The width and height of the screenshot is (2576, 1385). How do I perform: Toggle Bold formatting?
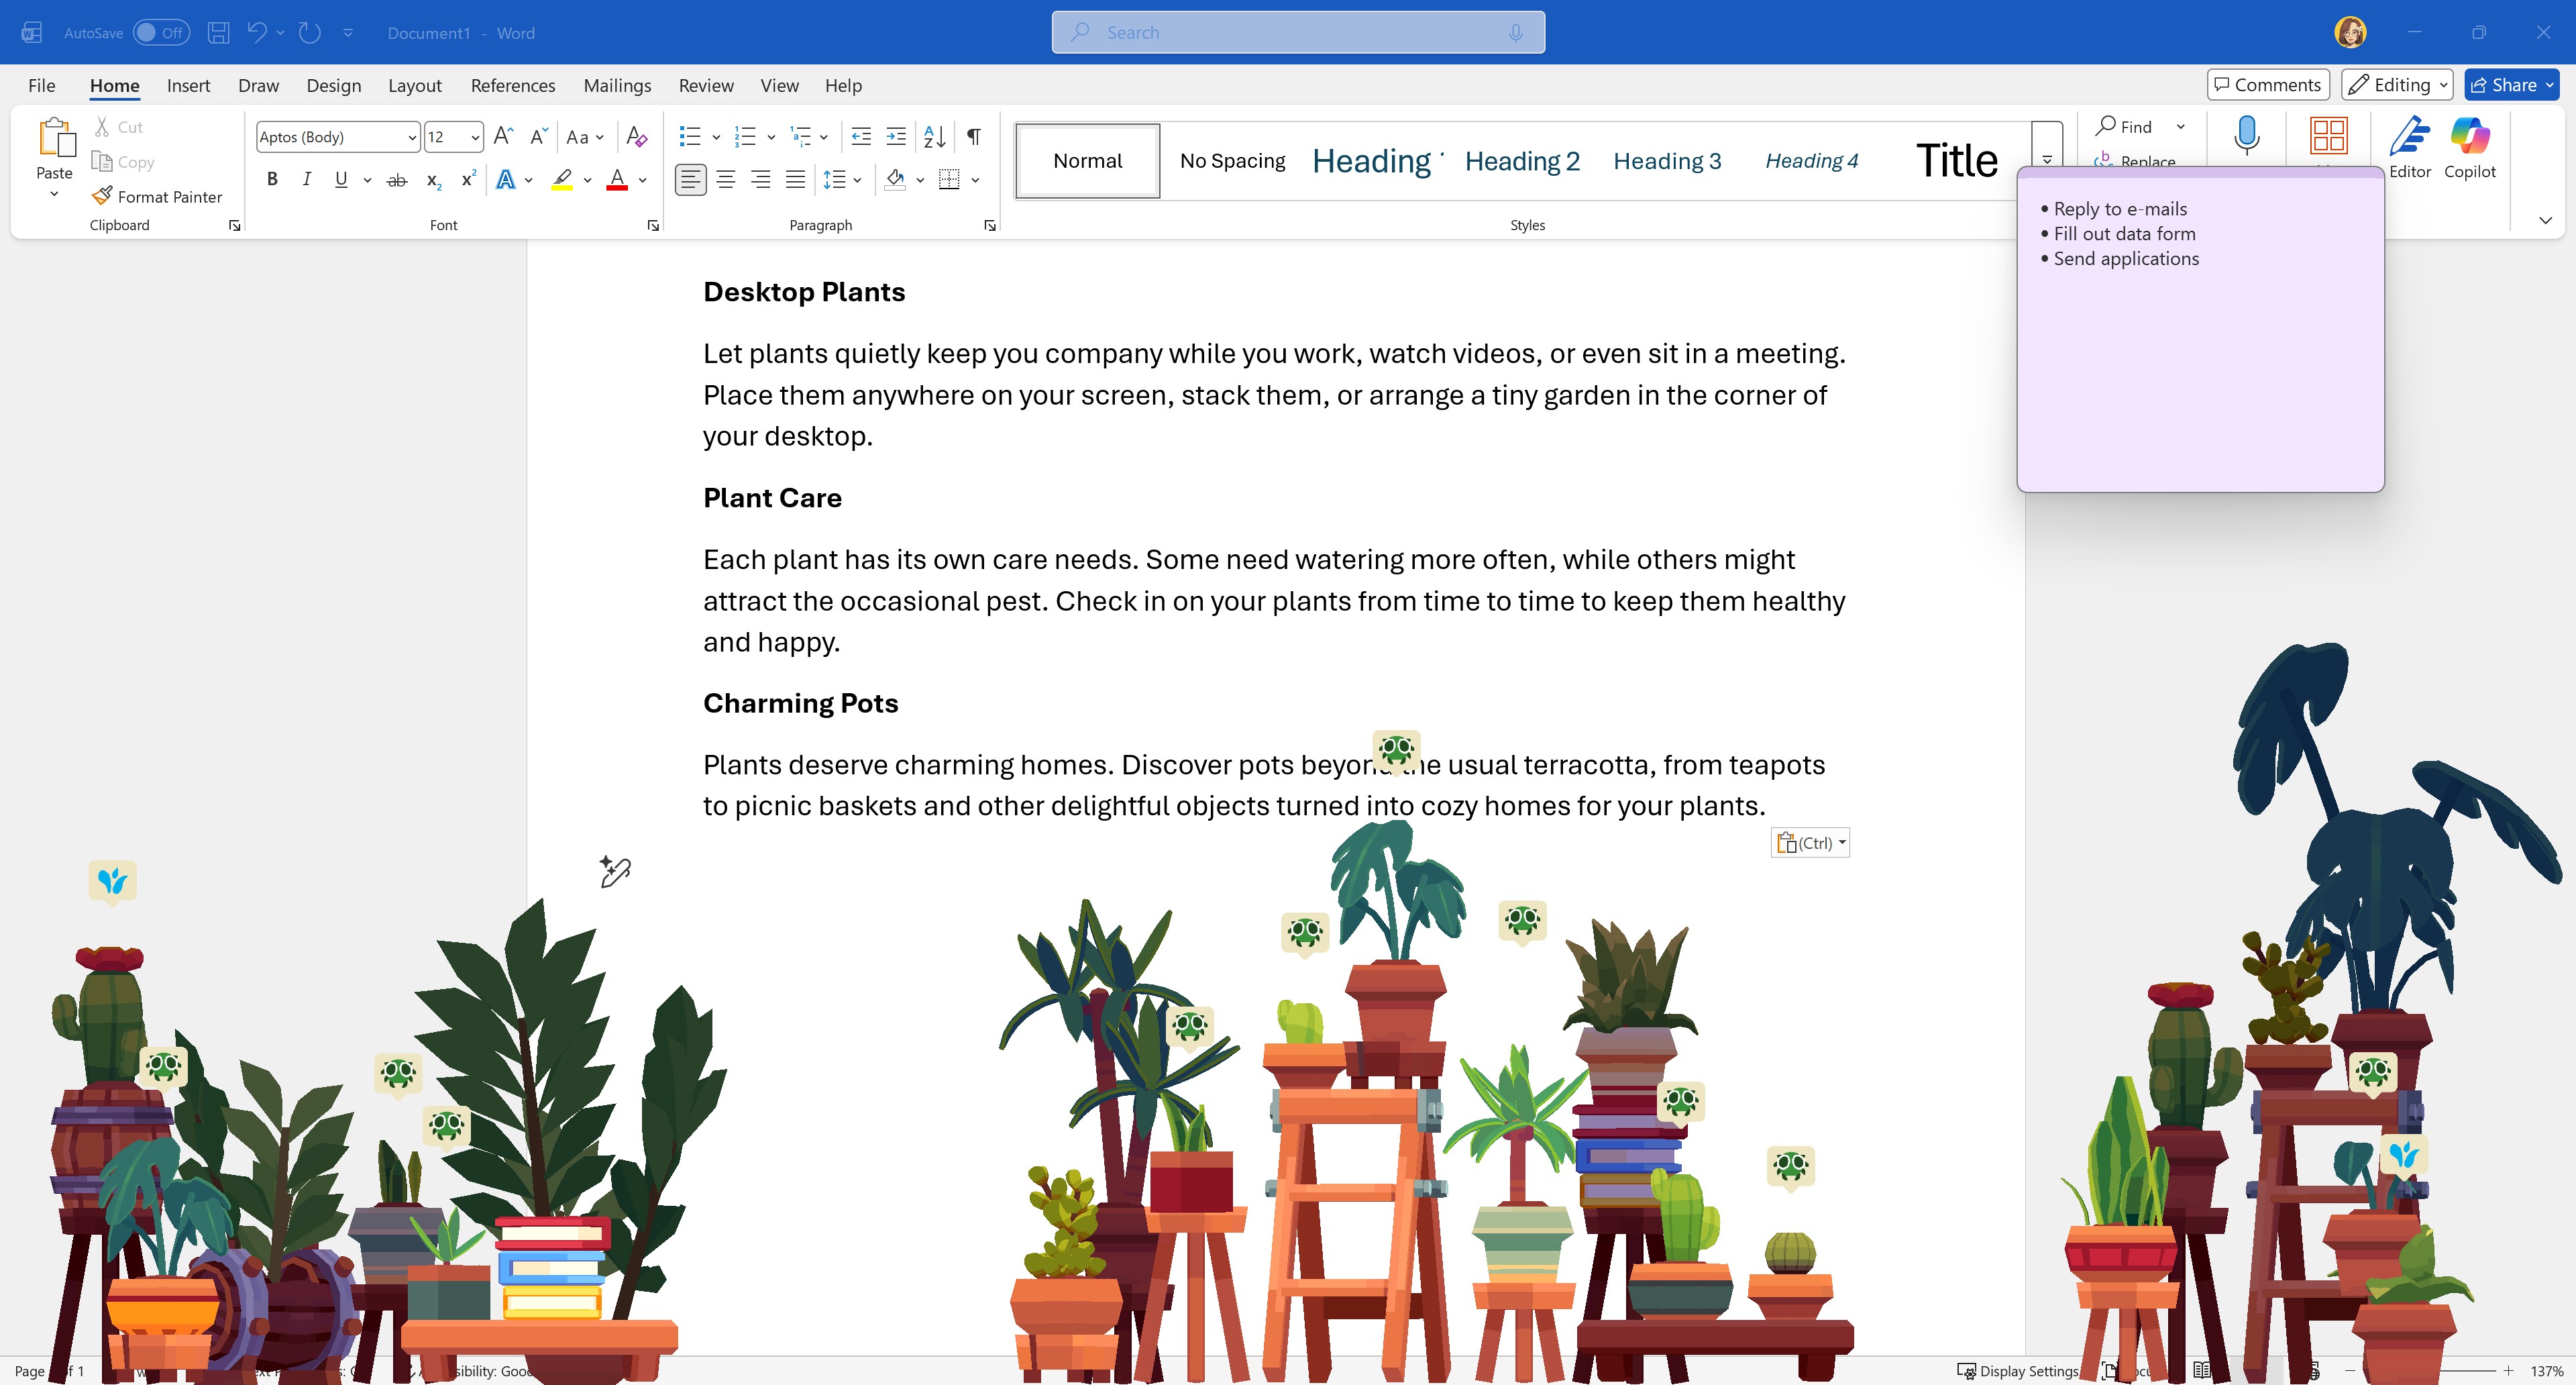272,180
